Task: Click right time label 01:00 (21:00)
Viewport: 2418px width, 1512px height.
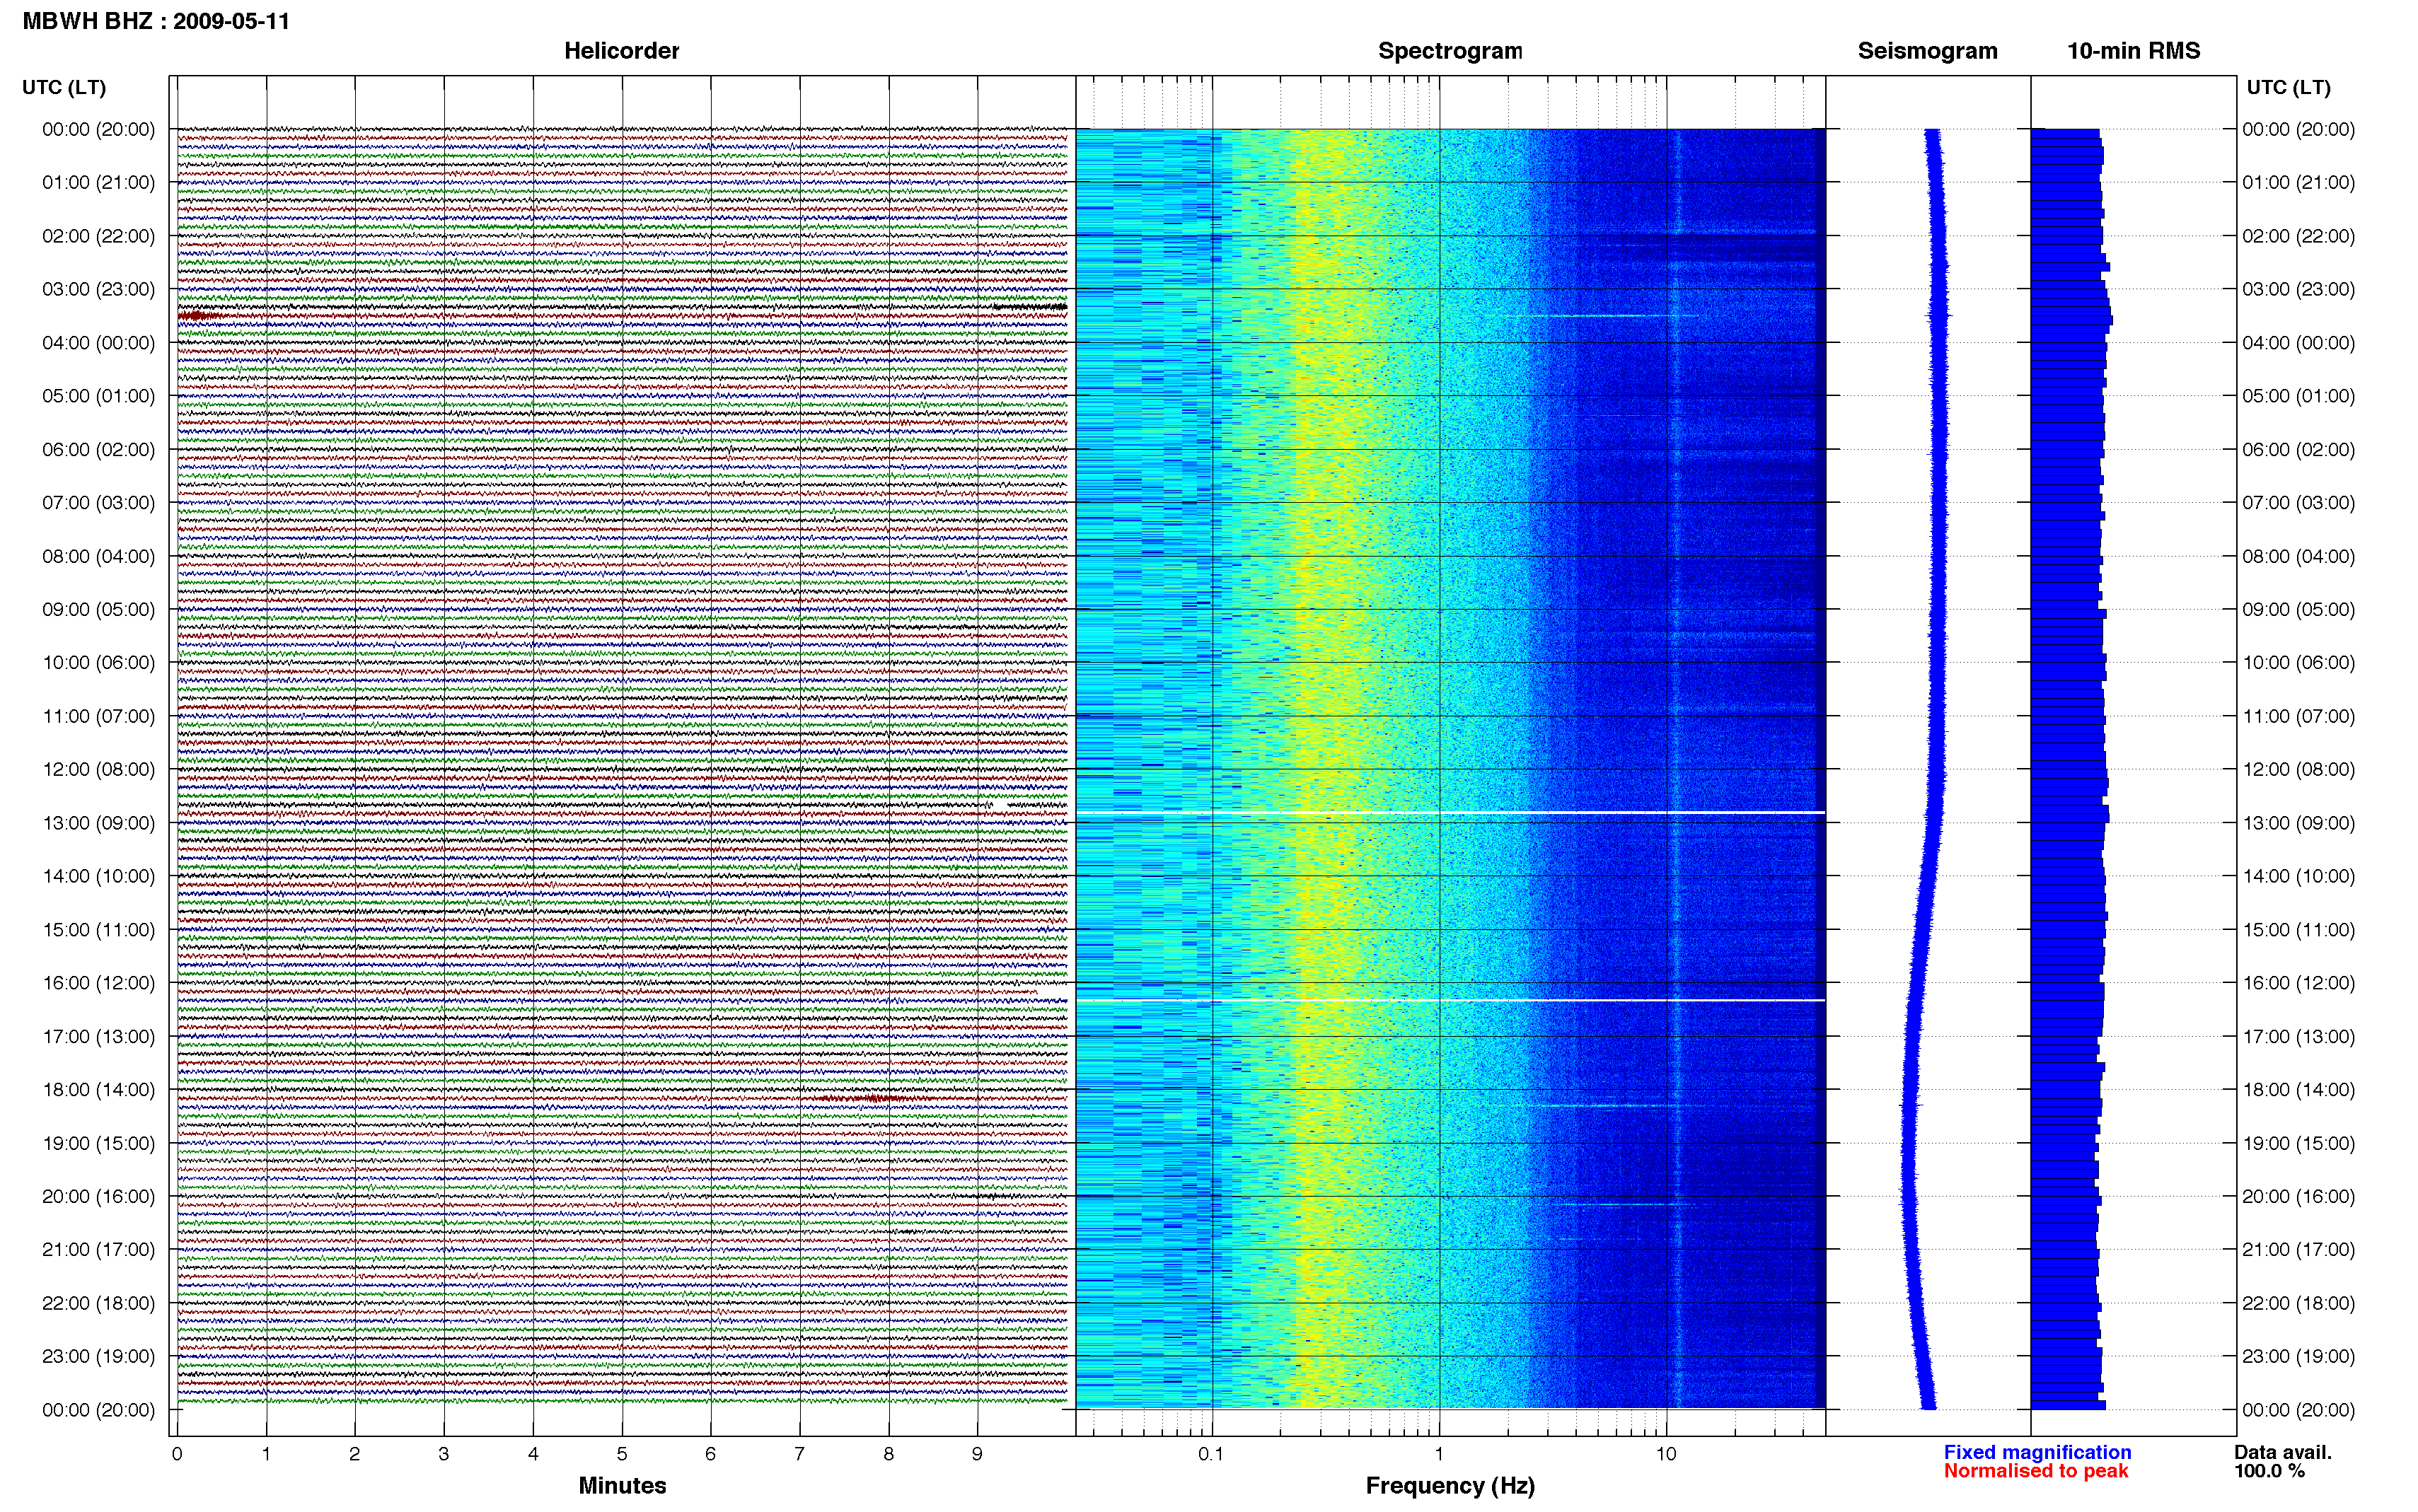Action: pos(2298,183)
